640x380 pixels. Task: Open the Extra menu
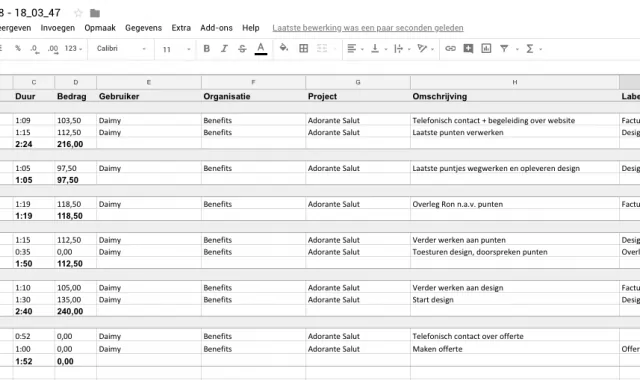coord(181,28)
